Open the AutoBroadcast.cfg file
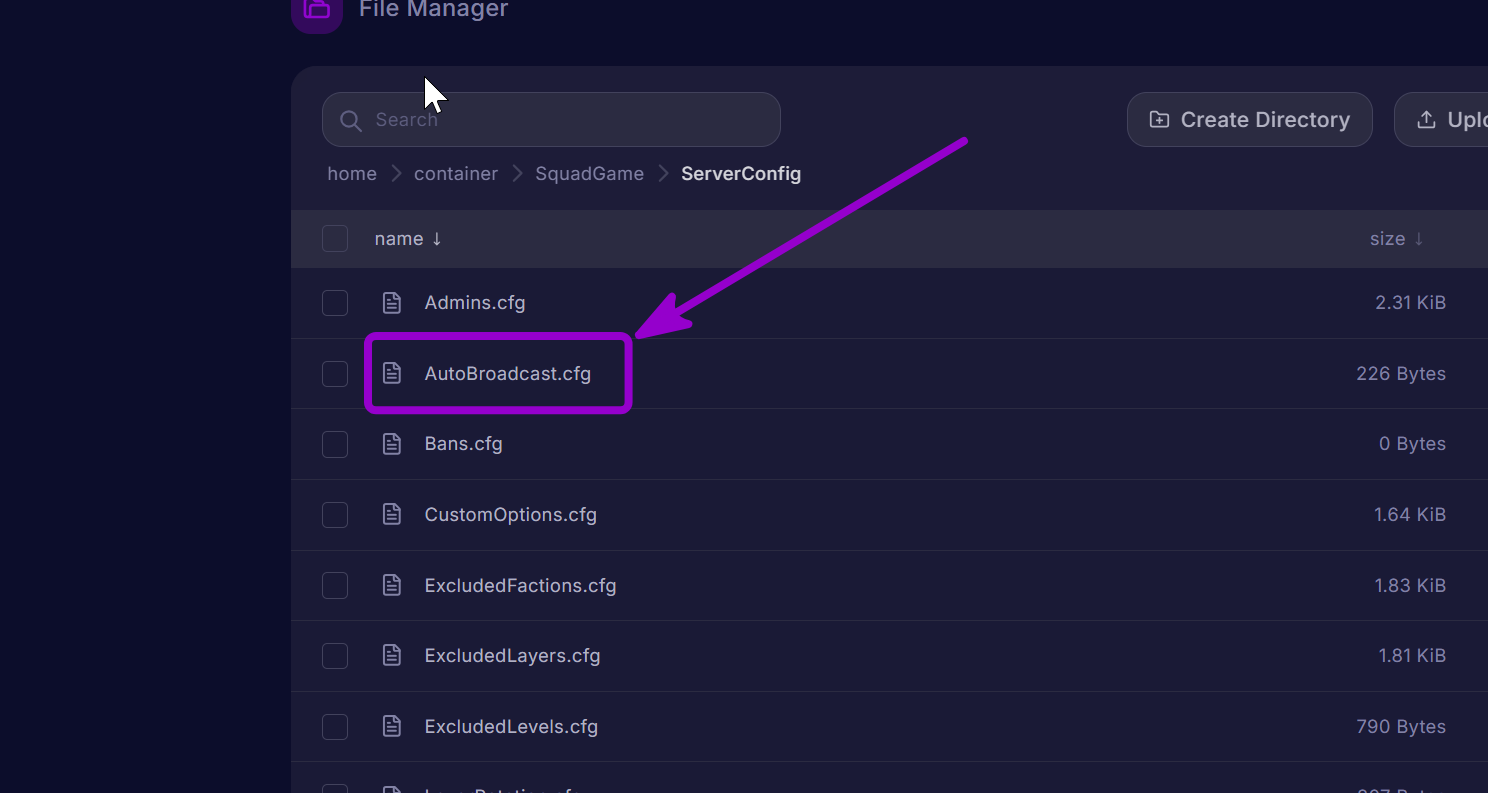The height and width of the screenshot is (793, 1488). point(508,374)
